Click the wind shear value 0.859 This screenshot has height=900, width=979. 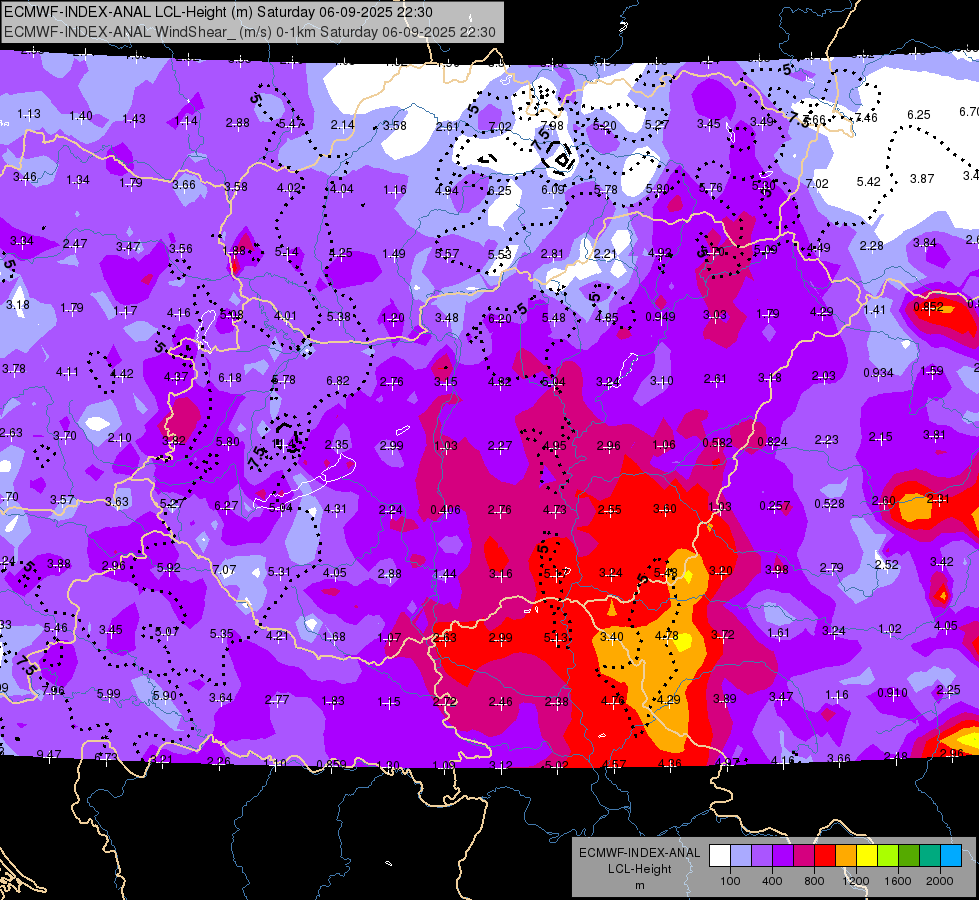click(332, 764)
